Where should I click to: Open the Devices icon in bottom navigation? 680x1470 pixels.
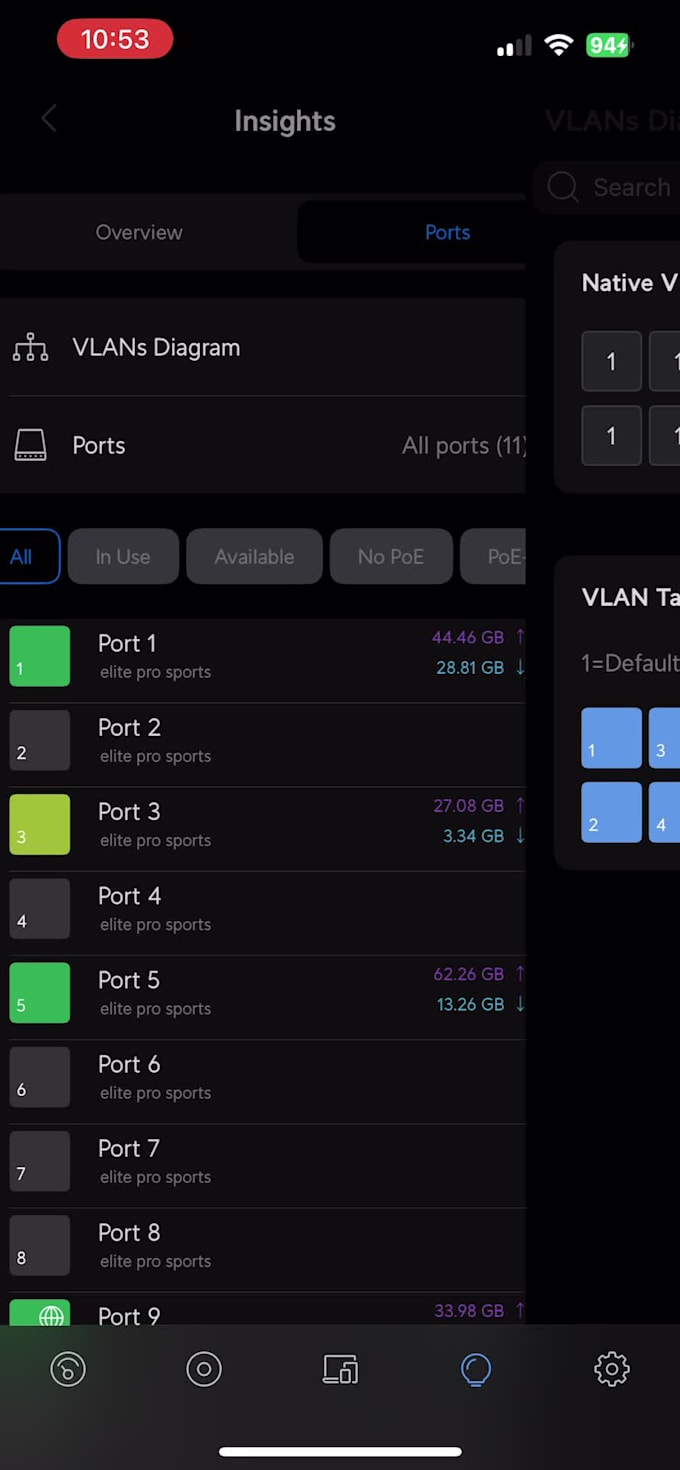pos(340,1369)
